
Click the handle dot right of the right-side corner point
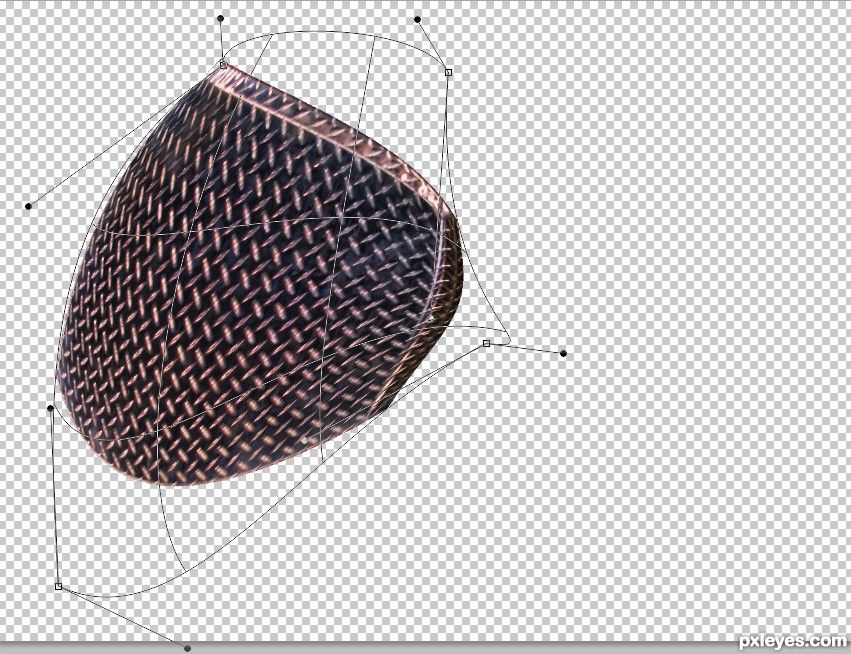pyautogui.click(x=563, y=354)
